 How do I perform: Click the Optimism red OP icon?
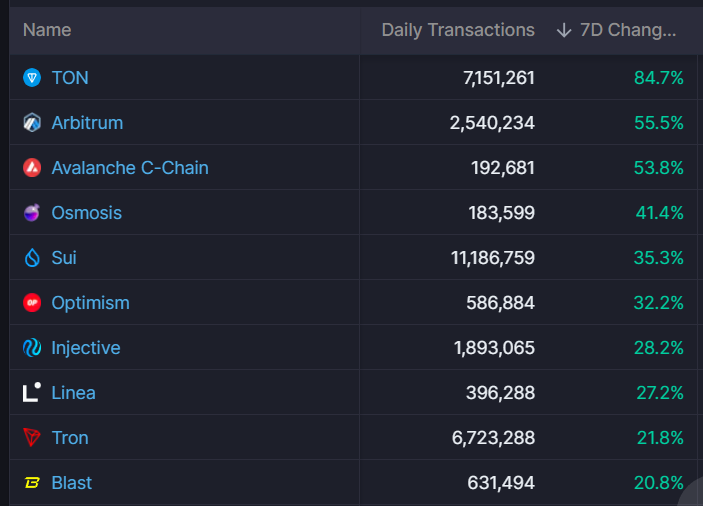coord(32,303)
